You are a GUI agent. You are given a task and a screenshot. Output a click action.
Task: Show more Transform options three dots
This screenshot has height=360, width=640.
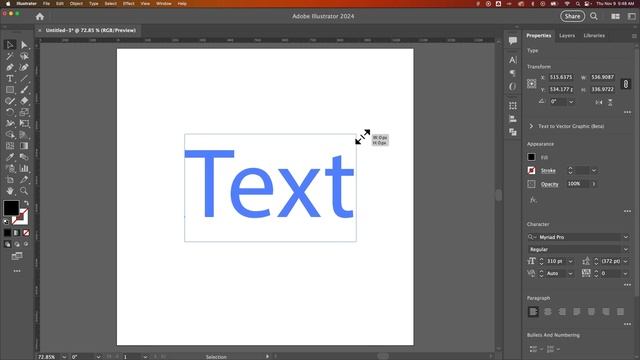(x=627, y=112)
